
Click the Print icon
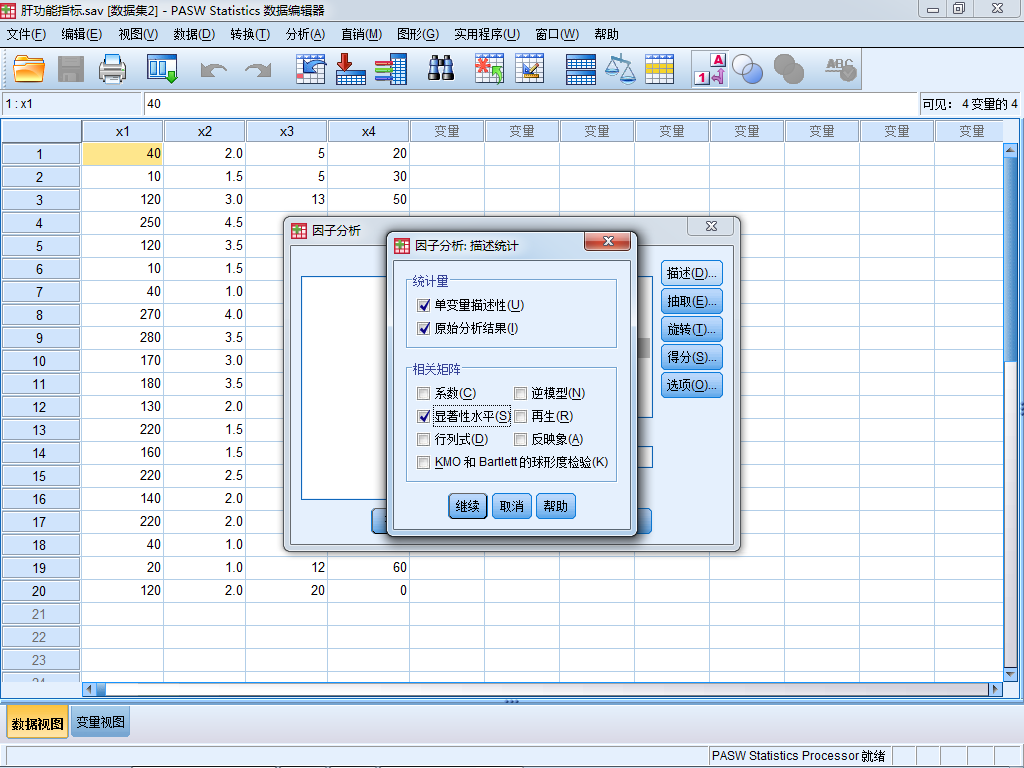coord(112,69)
